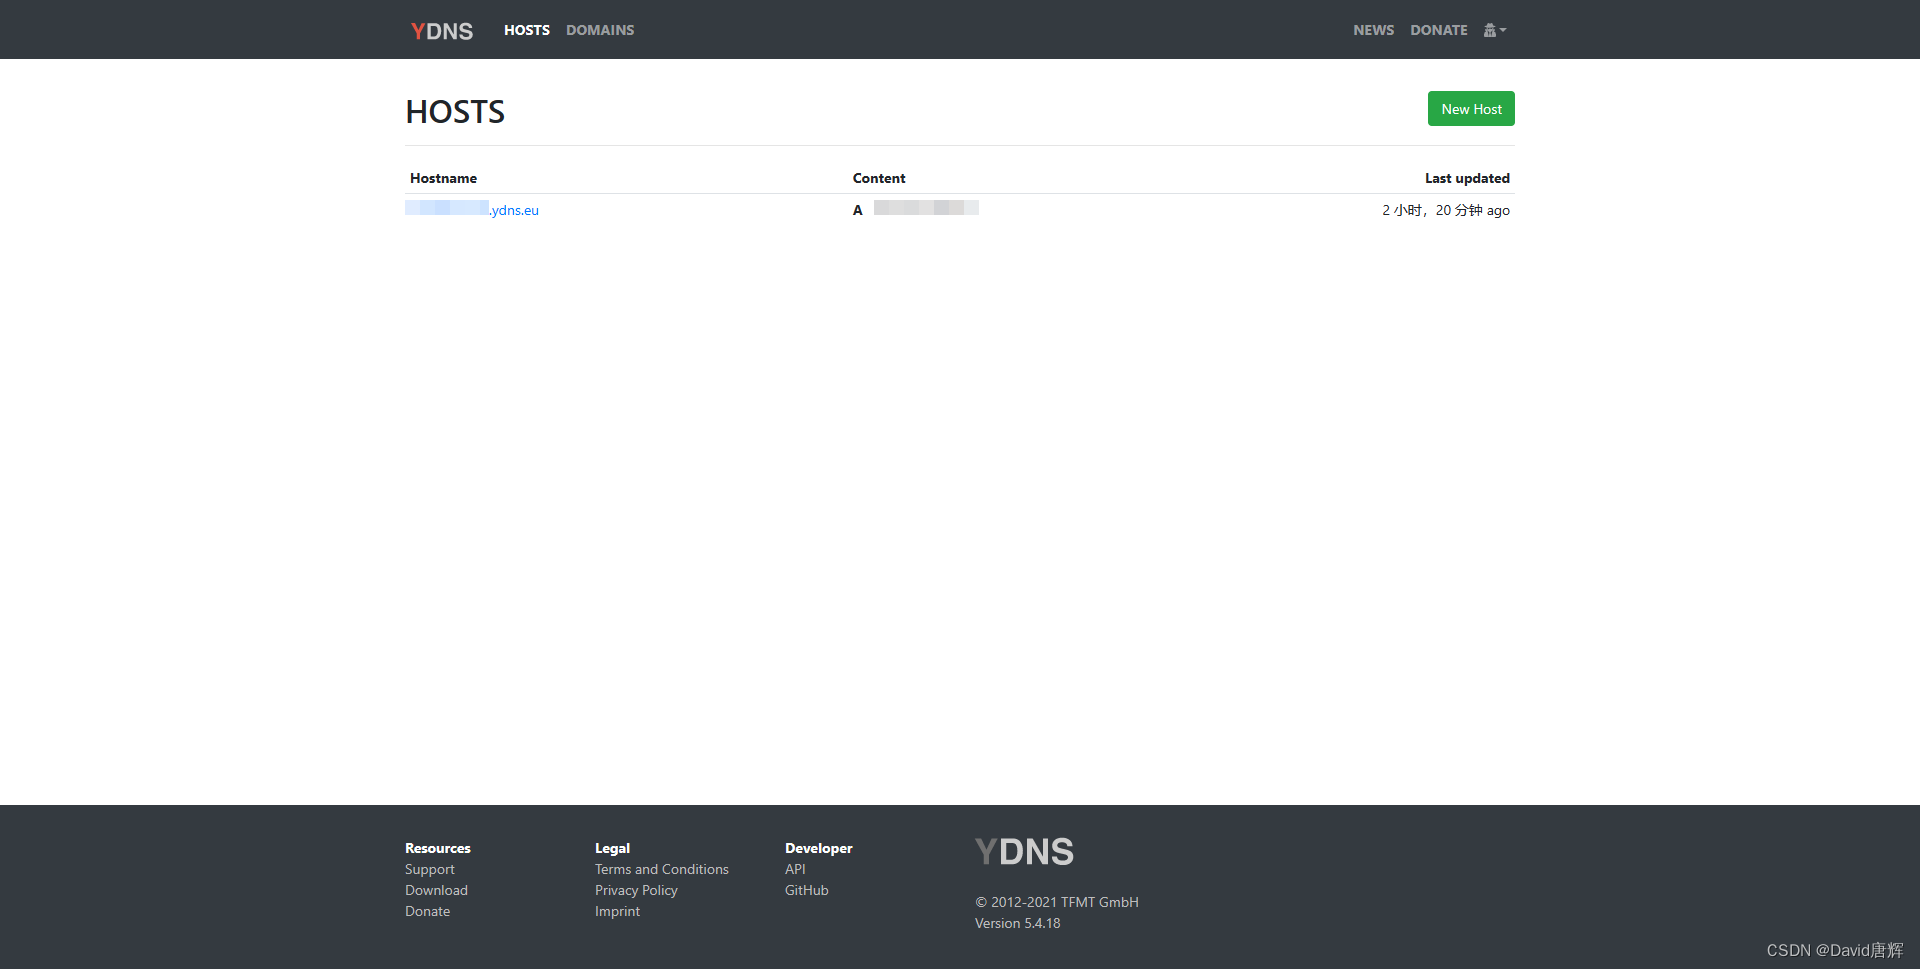Image resolution: width=1920 pixels, height=969 pixels.
Task: Open Imprint link in footer
Action: point(617,911)
